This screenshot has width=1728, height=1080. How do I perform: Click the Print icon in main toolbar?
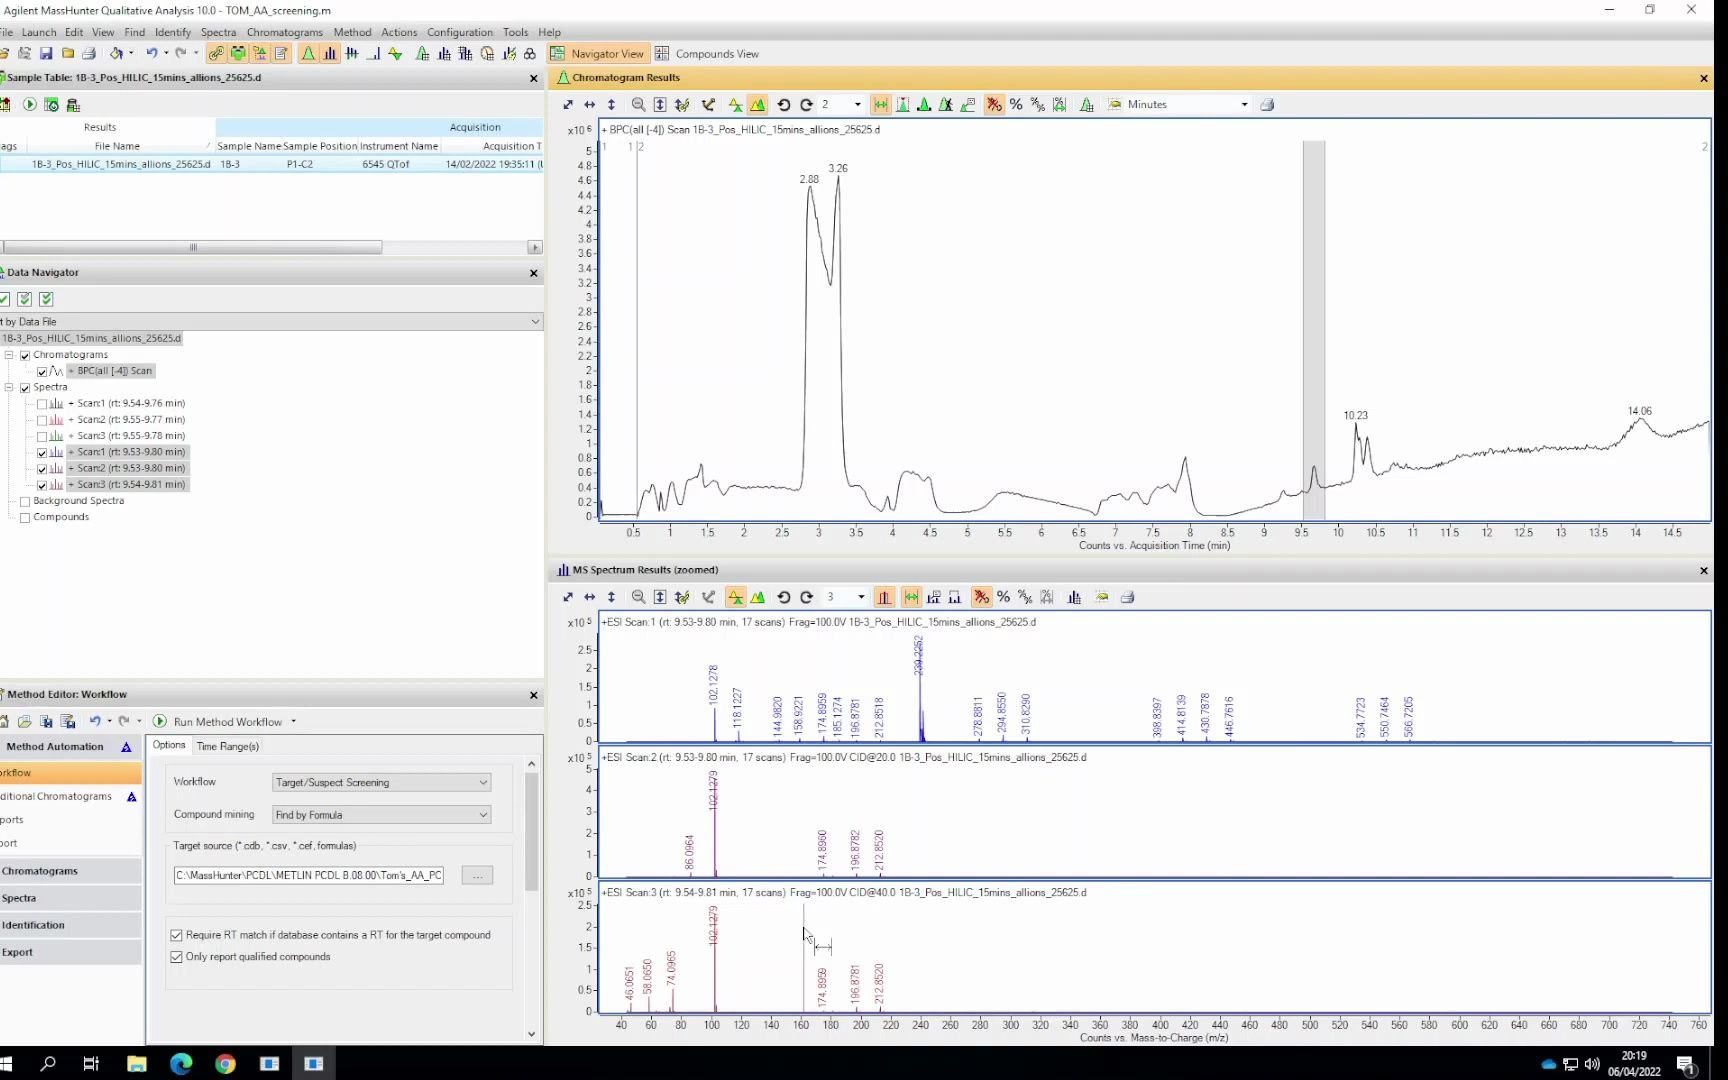(89, 54)
